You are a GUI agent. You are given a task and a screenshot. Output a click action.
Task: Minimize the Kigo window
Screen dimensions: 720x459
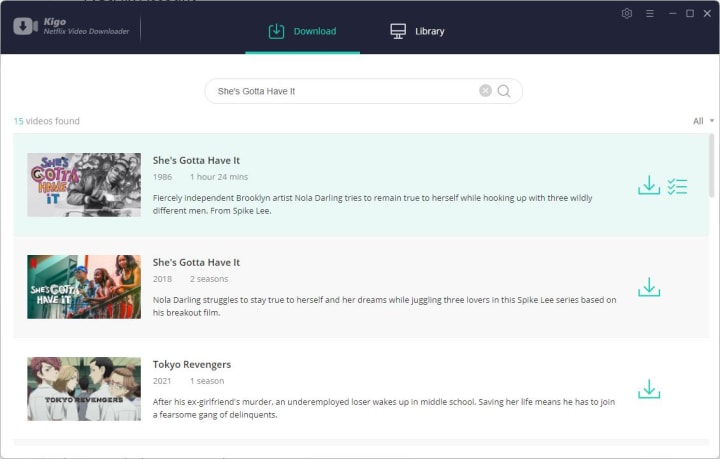pos(673,14)
